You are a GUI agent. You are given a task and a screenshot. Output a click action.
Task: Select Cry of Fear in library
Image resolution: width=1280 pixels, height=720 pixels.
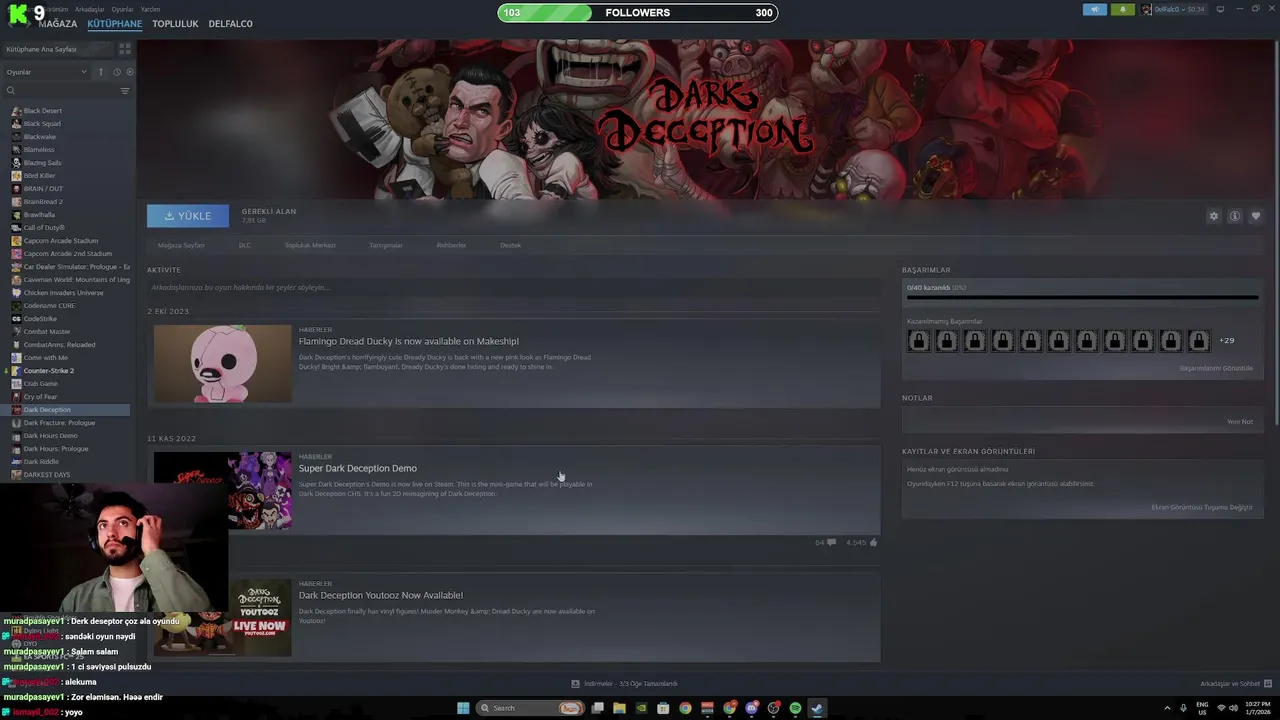pyautogui.click(x=40, y=397)
